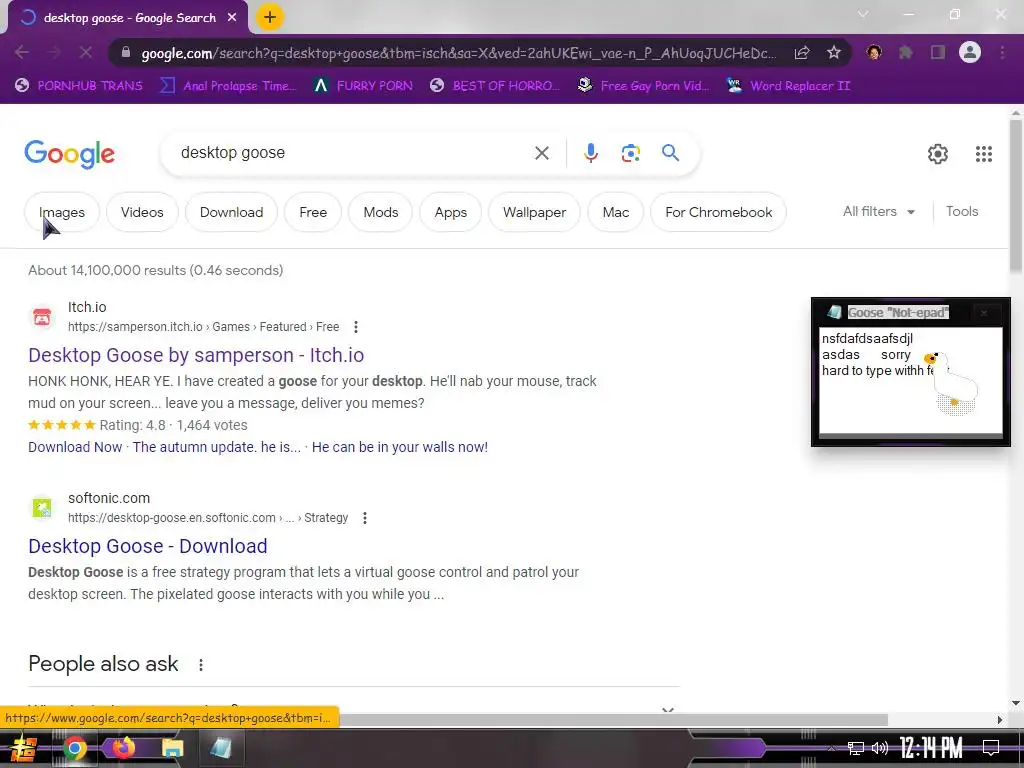This screenshot has height=768, width=1024.
Task: Click the Itch.io site favicon
Action: pos(42,317)
